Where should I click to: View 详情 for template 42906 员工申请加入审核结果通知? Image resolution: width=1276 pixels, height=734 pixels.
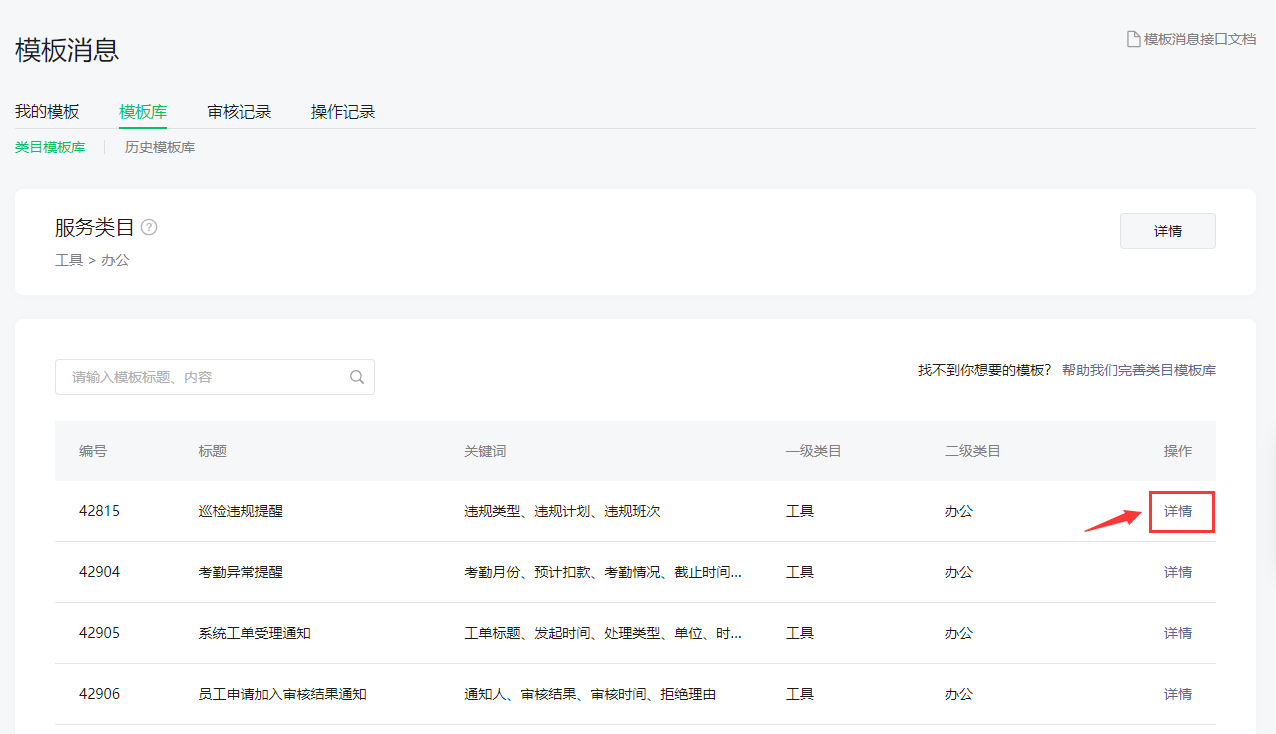point(1178,694)
